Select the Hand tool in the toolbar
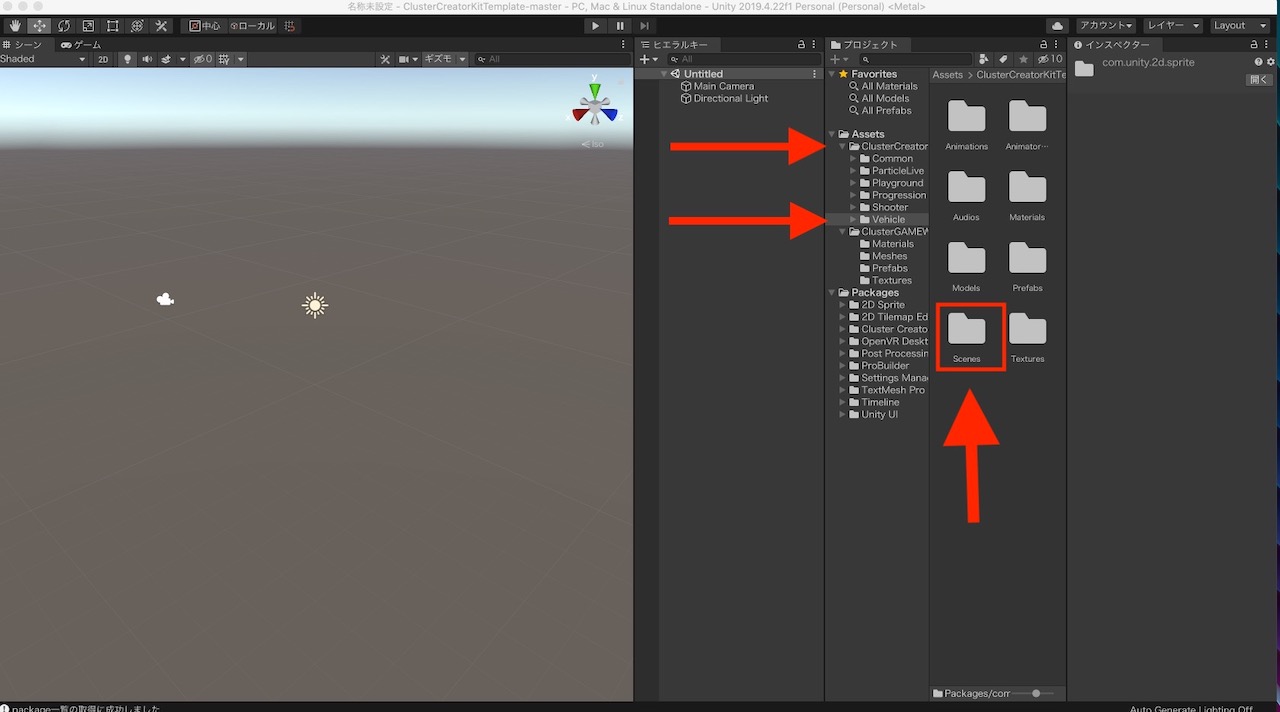Viewport: 1280px width, 712px height. (x=13, y=25)
